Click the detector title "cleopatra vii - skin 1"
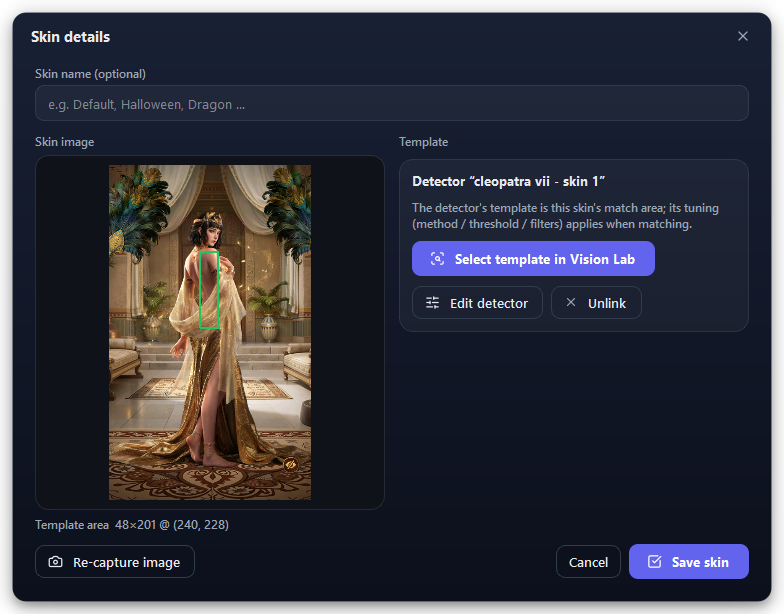Image resolution: width=784 pixels, height=614 pixels. click(508, 181)
